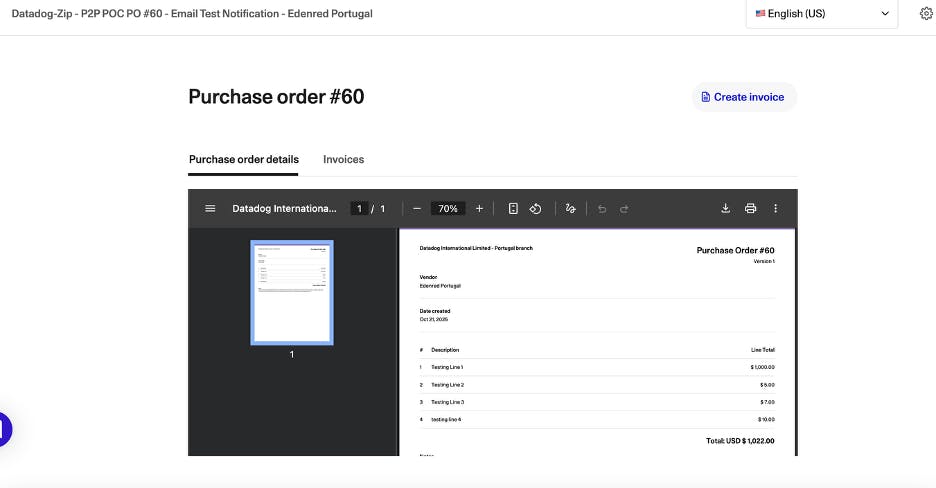Click the redo arrow in PDF toolbar
Image resolution: width=936 pixels, height=488 pixels.
(624, 209)
